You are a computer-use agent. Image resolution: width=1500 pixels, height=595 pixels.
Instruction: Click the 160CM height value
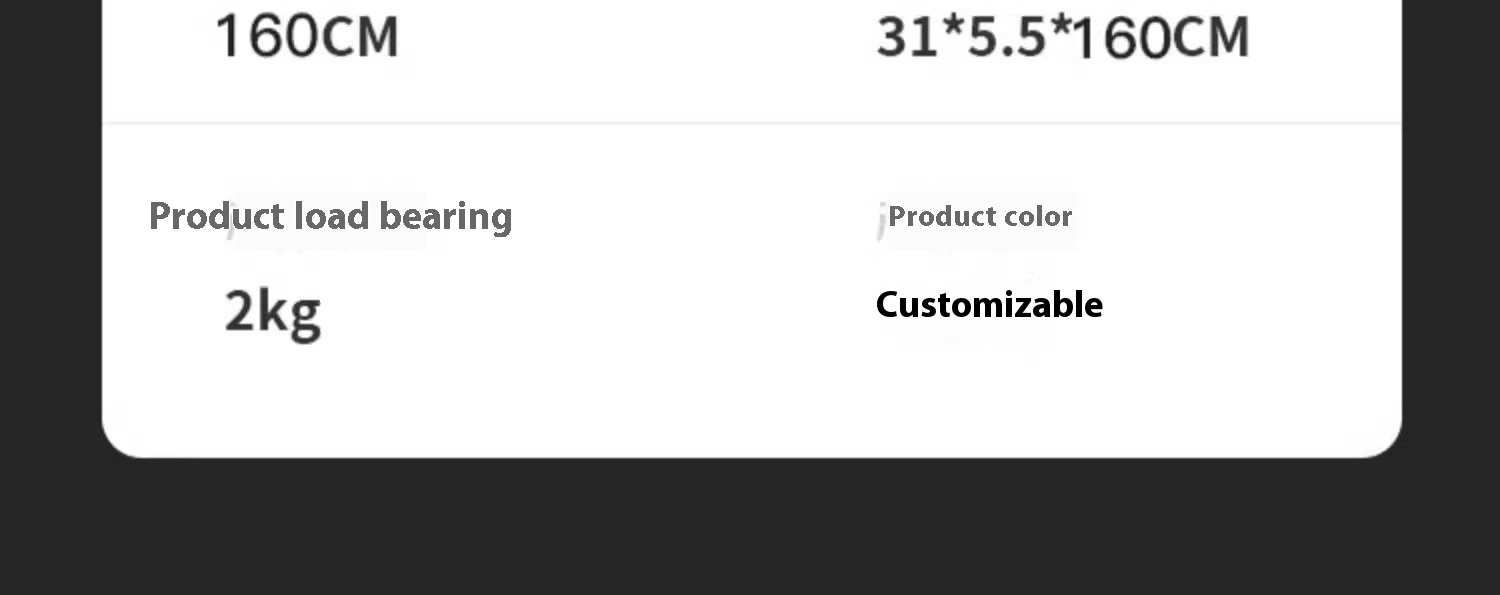307,37
